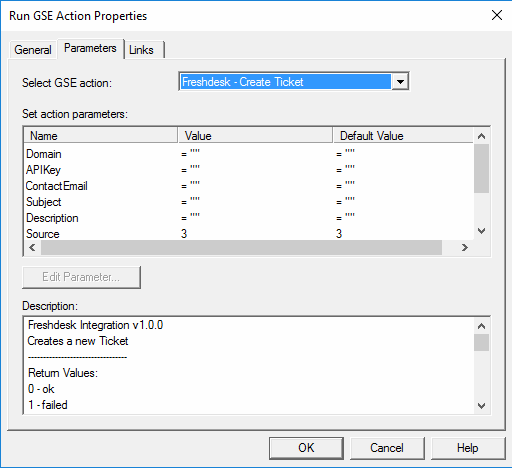Close the dialog with the X button
Screen dimensions: 512x468
[x=497, y=15]
